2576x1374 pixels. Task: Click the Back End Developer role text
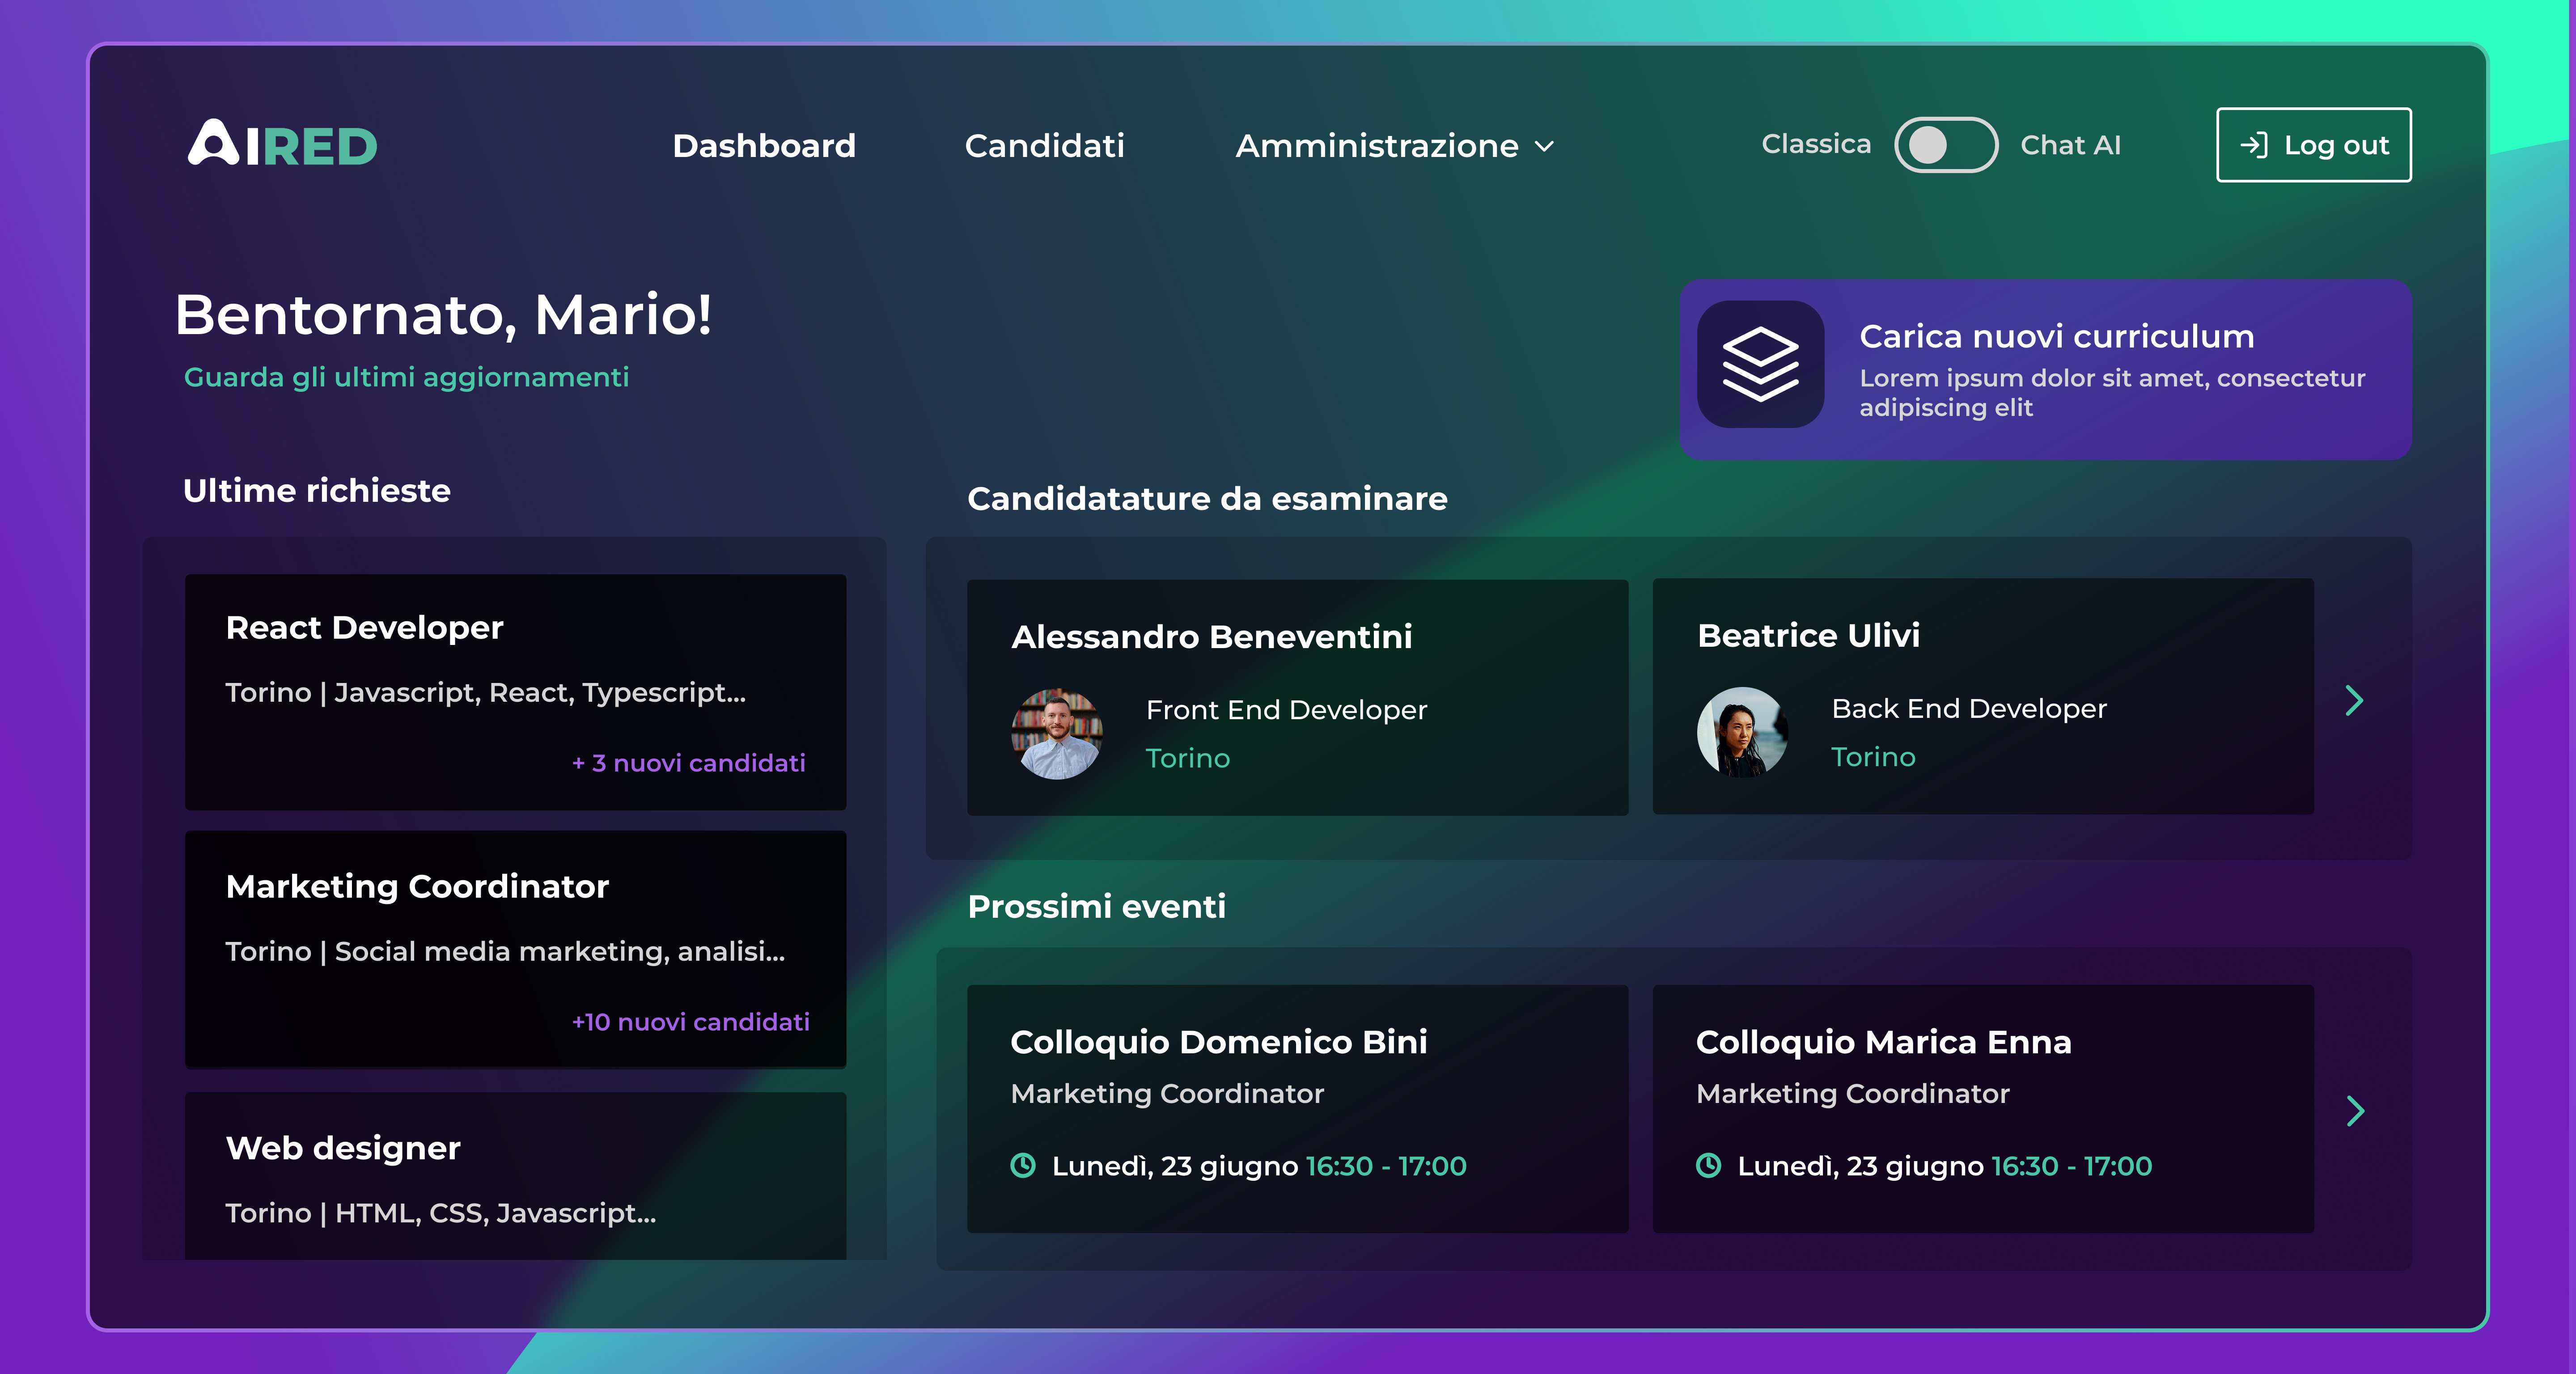(1969, 709)
